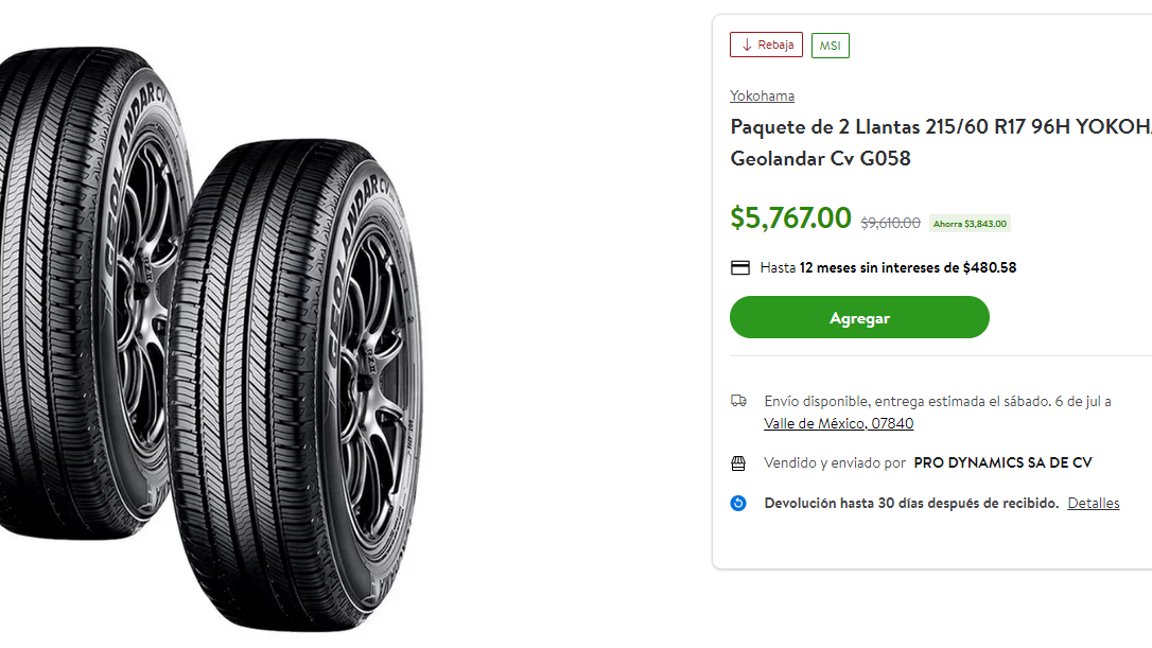Select the green MSI badge
This screenshot has width=1152, height=648.
click(x=830, y=45)
